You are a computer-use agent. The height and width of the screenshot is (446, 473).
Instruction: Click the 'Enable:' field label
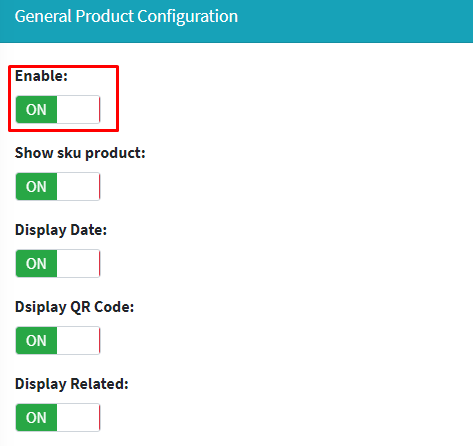(x=41, y=76)
